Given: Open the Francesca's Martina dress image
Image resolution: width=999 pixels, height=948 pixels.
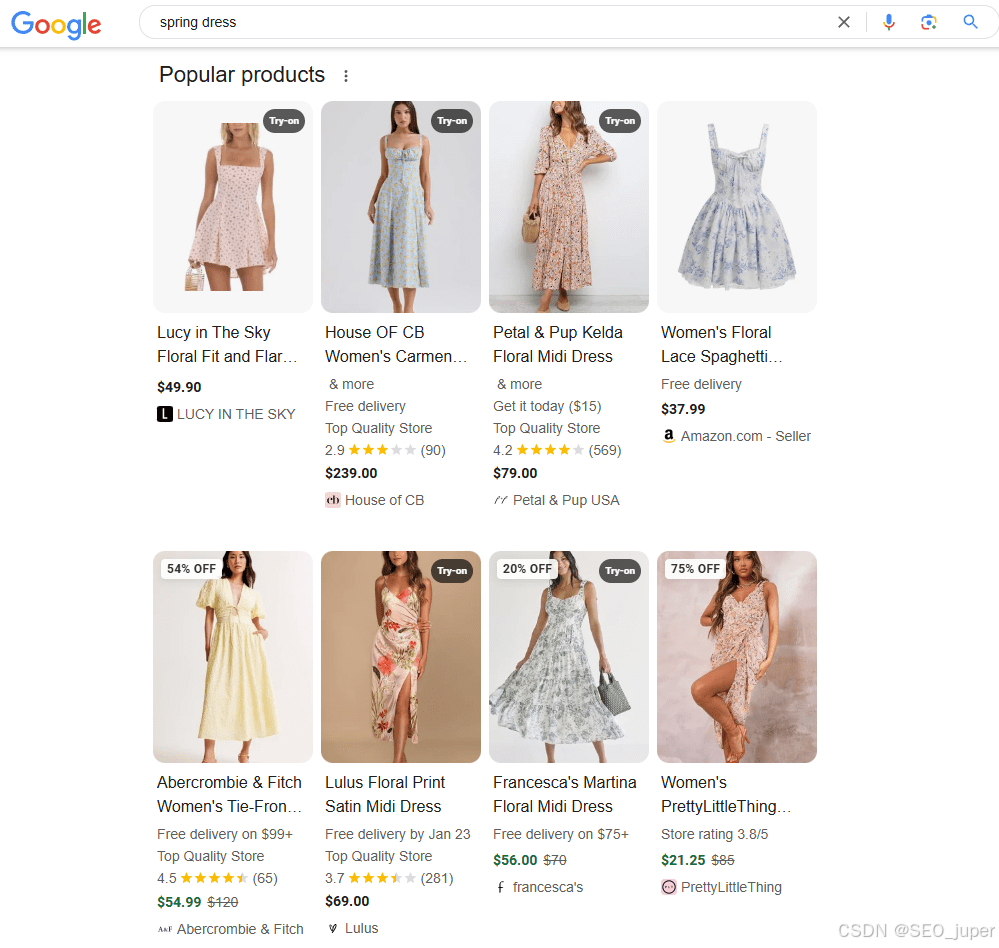Looking at the screenshot, I should (x=569, y=657).
